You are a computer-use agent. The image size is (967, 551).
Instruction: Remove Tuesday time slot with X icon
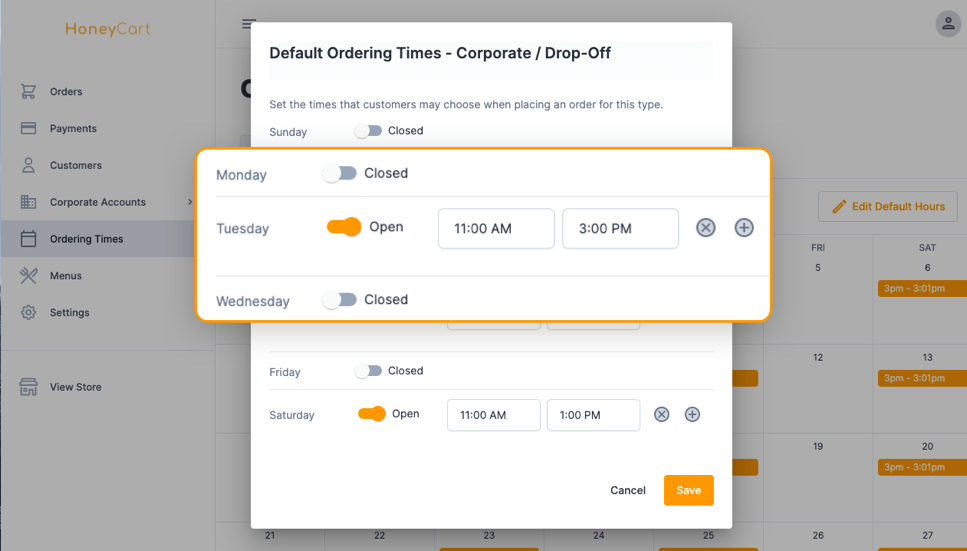tap(706, 228)
